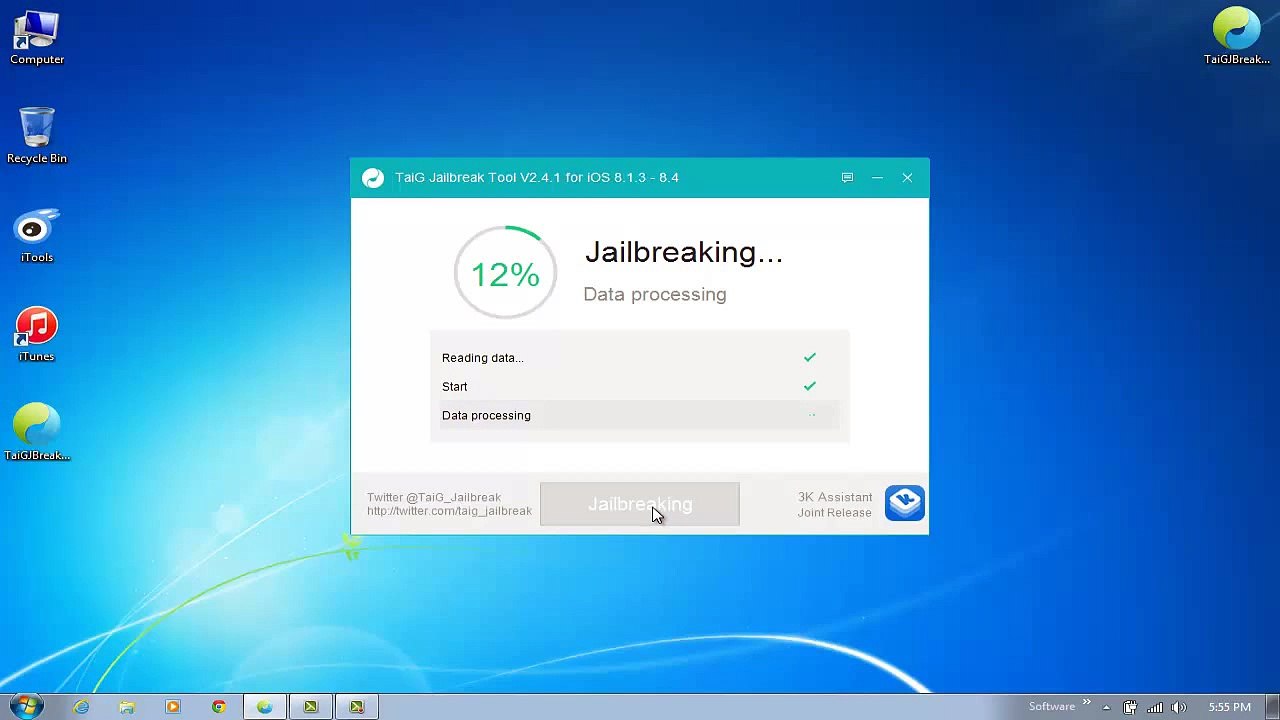Select the Recycle Bin desktop icon
The image size is (1280, 720).
(37, 136)
